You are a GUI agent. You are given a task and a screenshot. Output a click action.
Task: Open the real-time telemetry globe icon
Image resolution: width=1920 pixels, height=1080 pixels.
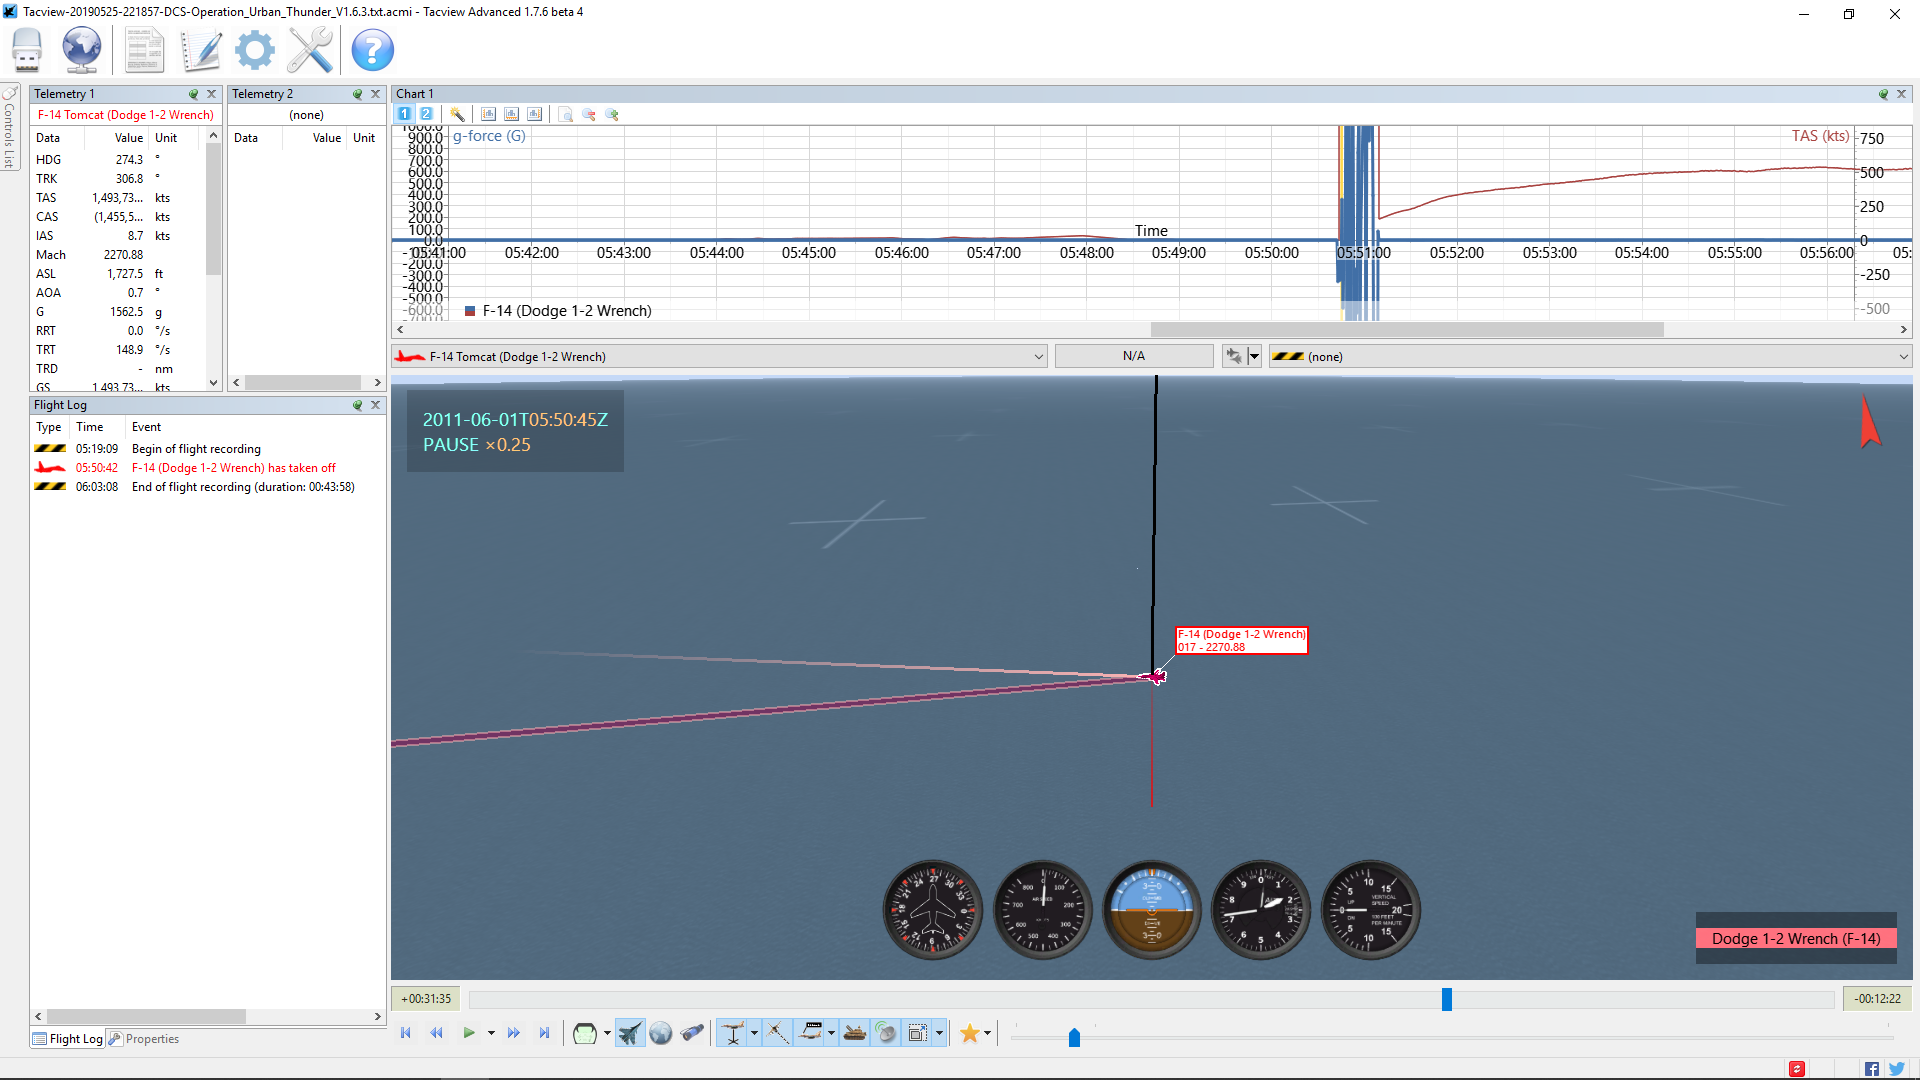tap(81, 49)
